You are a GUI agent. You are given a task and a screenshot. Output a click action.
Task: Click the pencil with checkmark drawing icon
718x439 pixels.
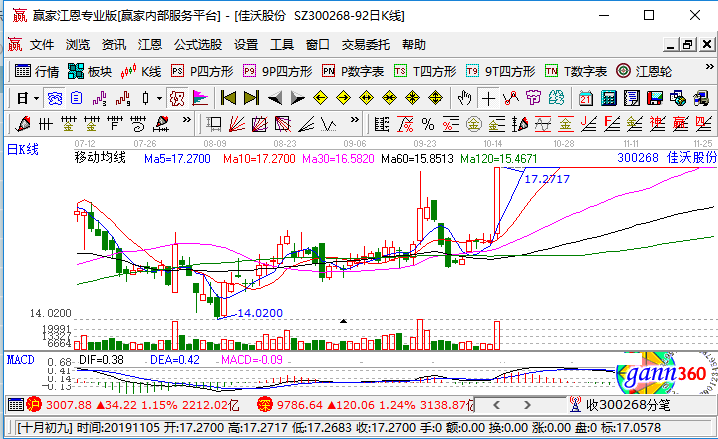(22, 124)
